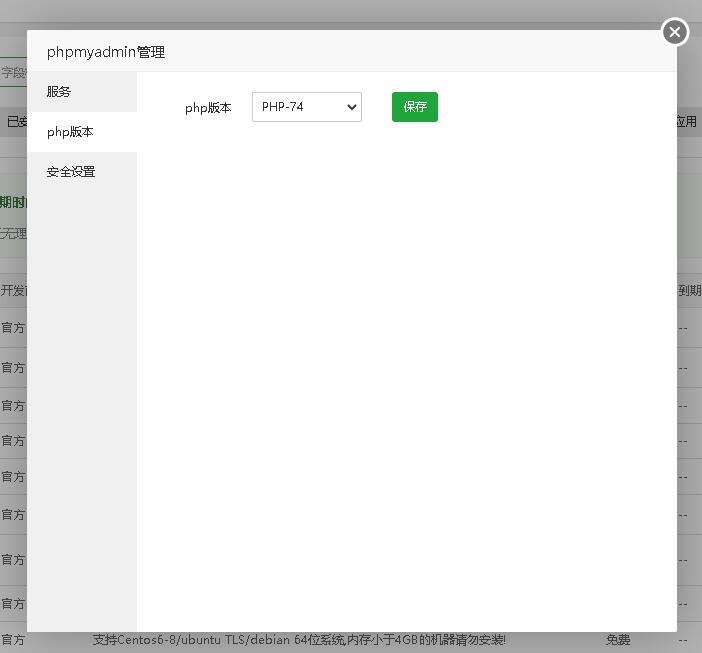Click the 免费 text in background row

pyautogui.click(x=618, y=640)
